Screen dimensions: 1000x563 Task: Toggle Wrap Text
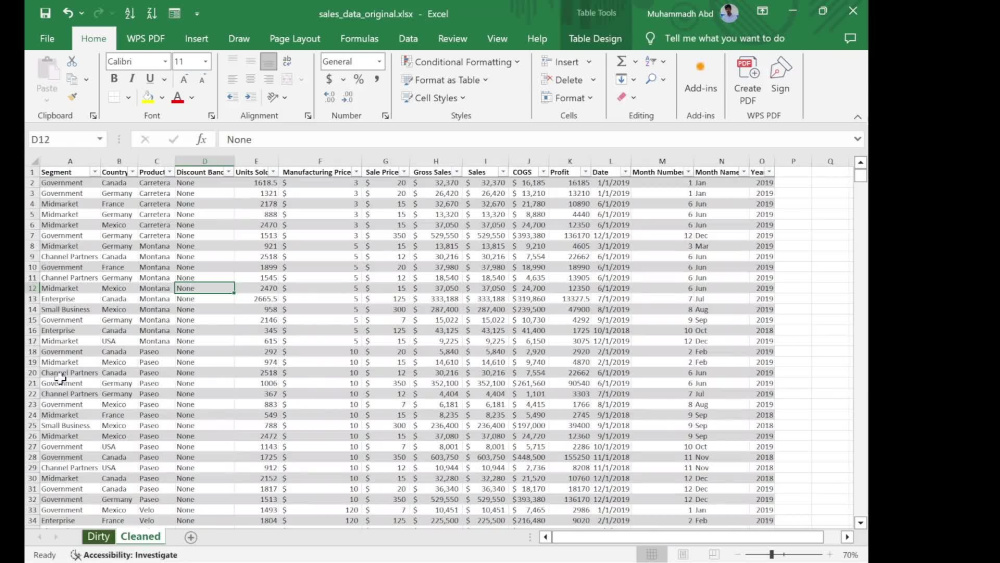click(287, 61)
